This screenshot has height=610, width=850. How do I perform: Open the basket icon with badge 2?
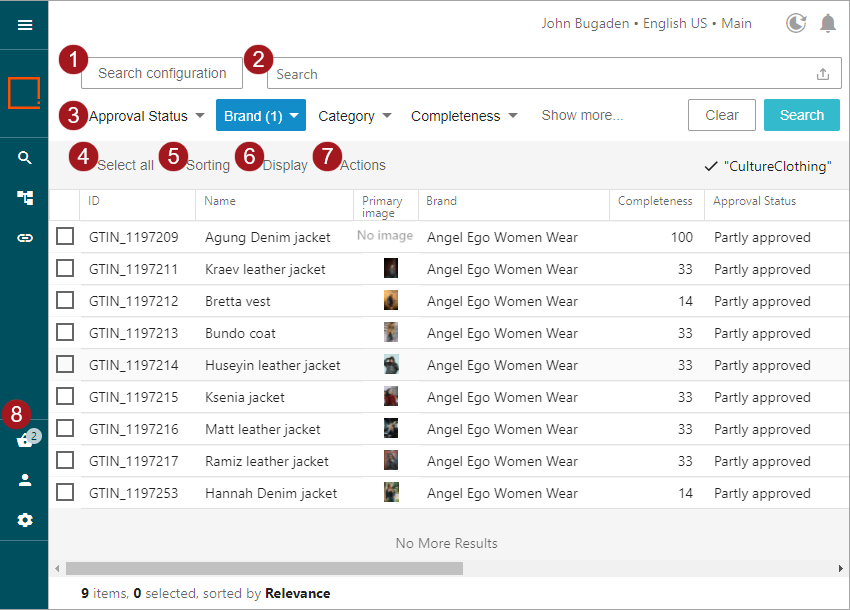tap(25, 441)
